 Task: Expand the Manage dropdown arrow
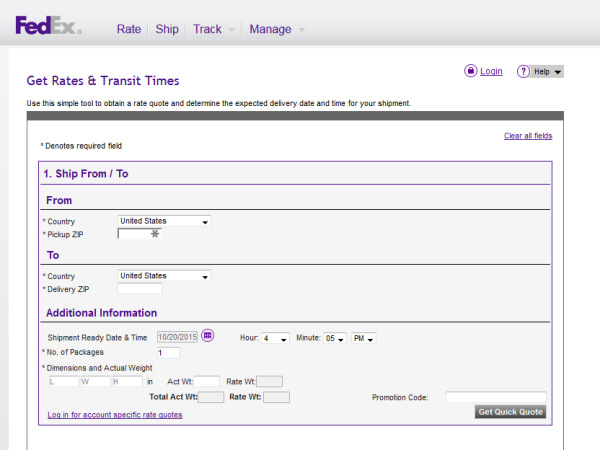[x=302, y=30]
